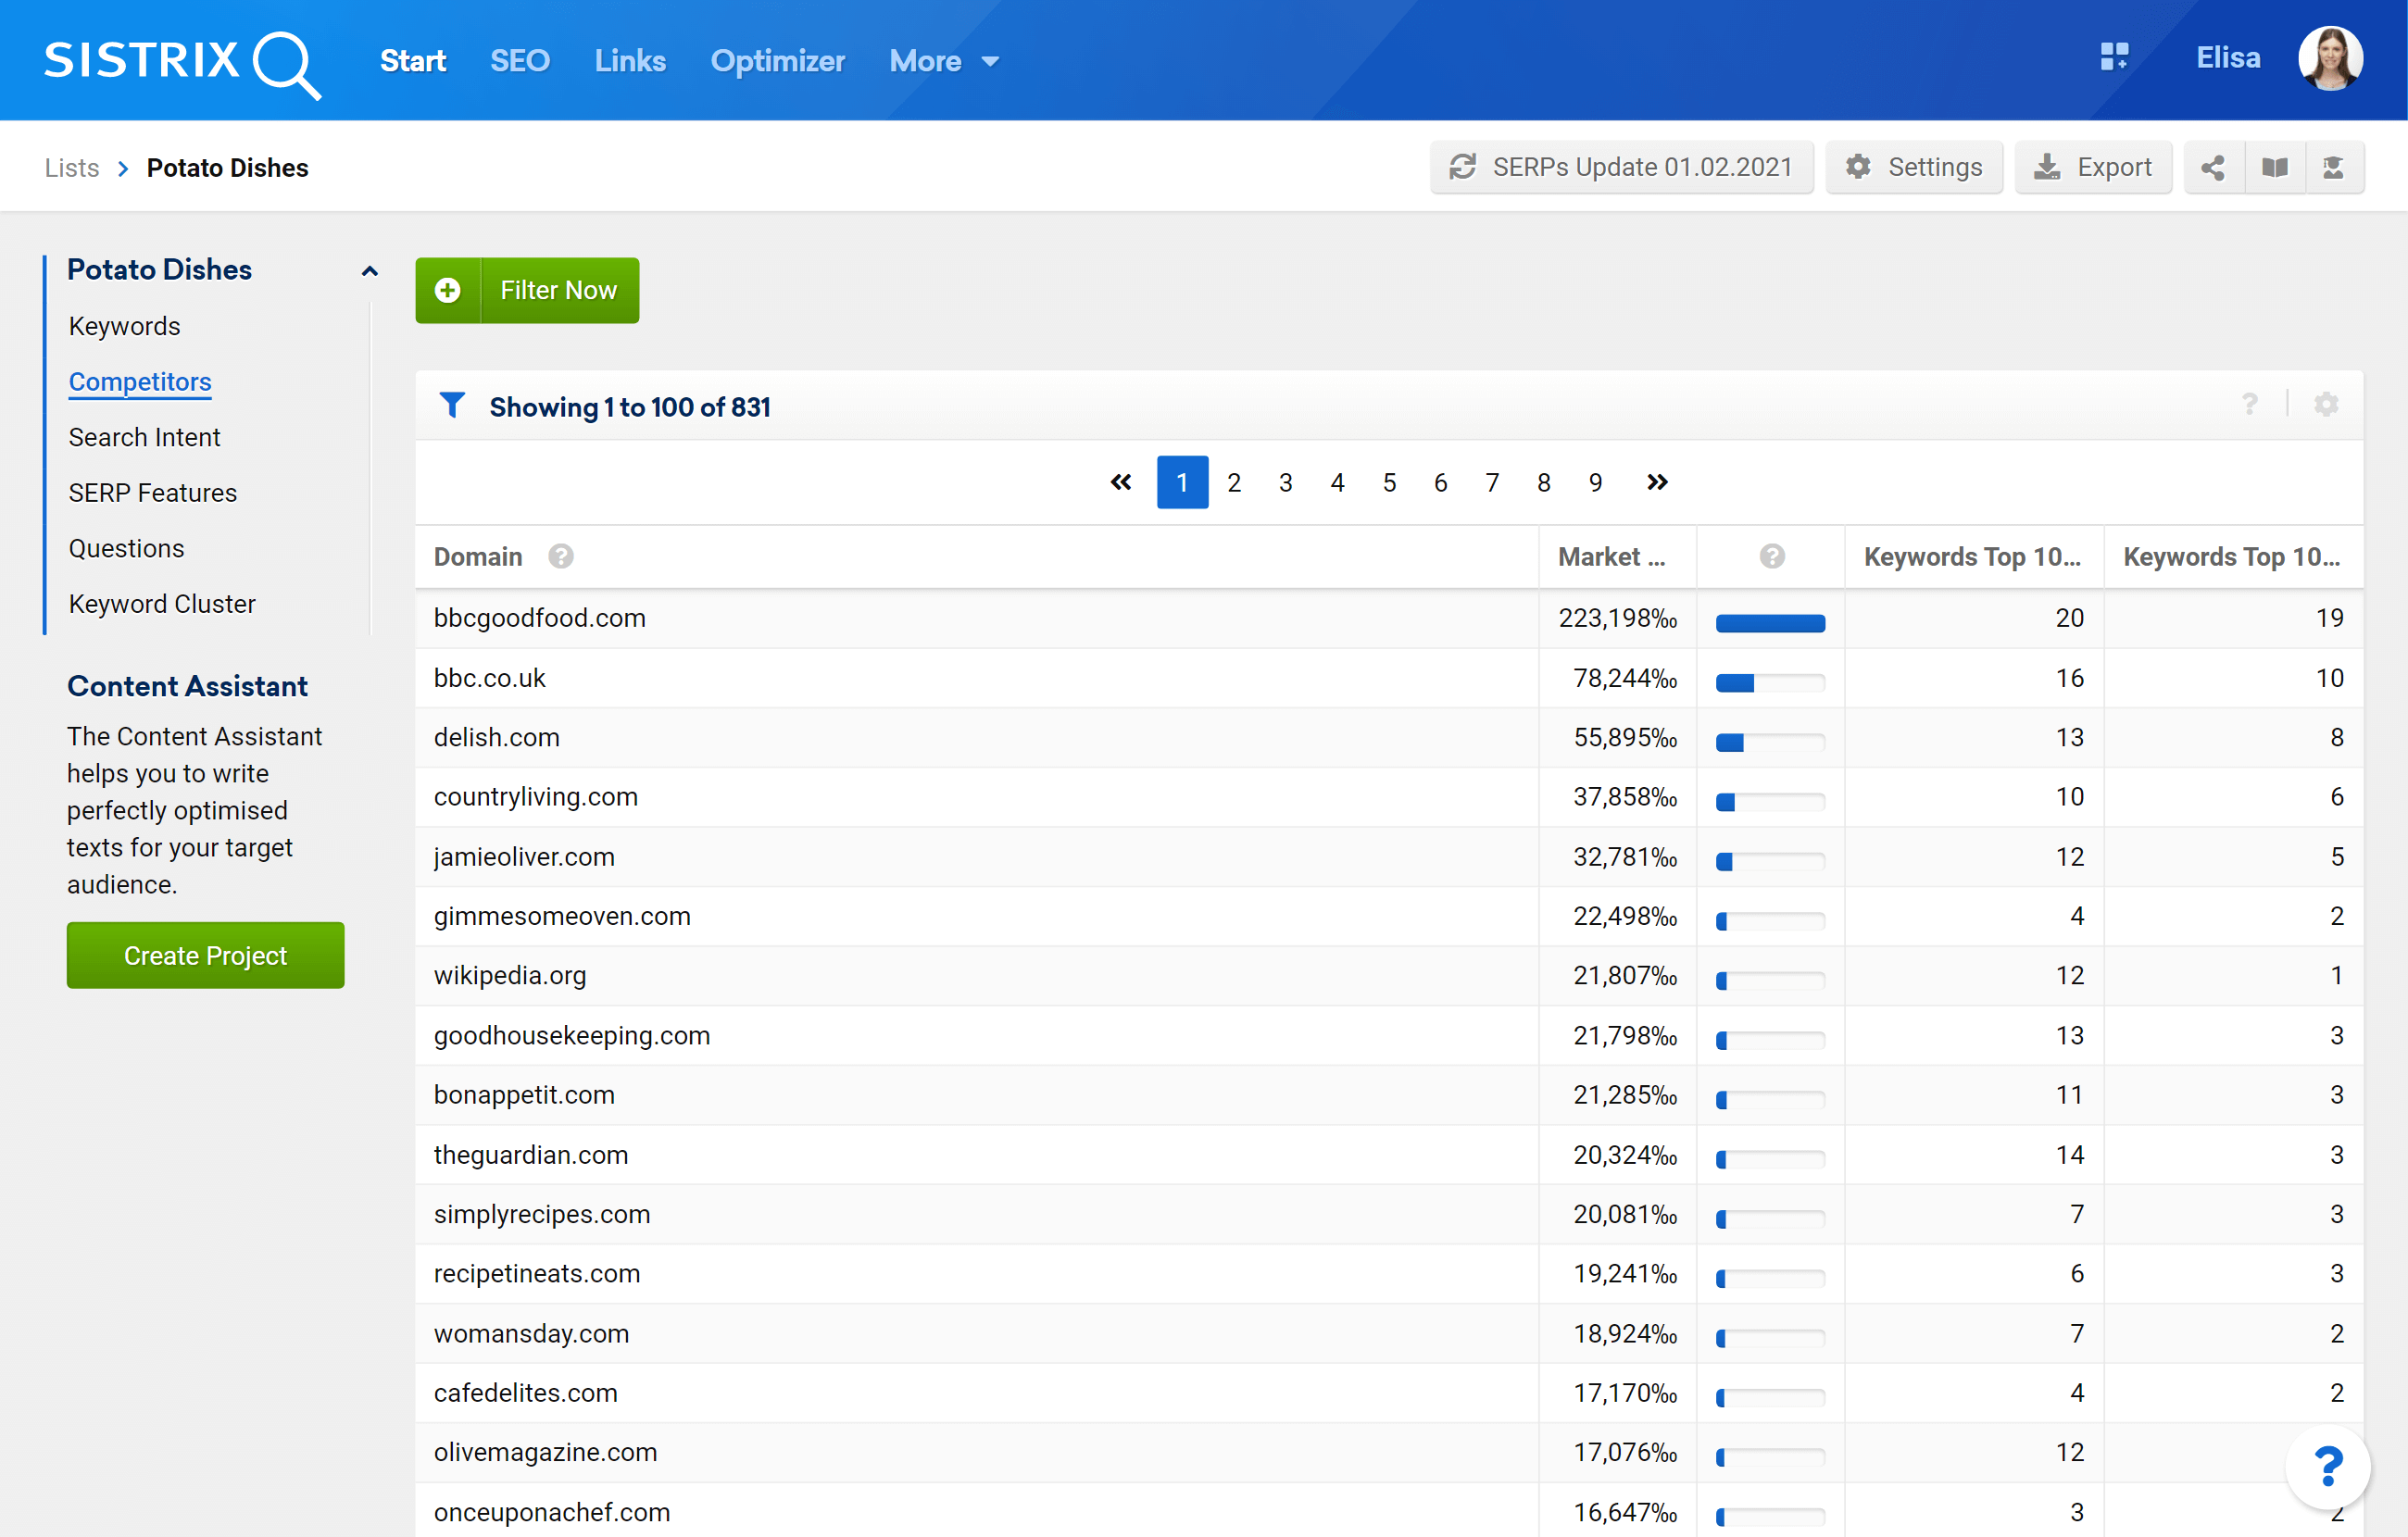Open the dashboard grid icon
2408x1537 pixels.
(x=2114, y=56)
